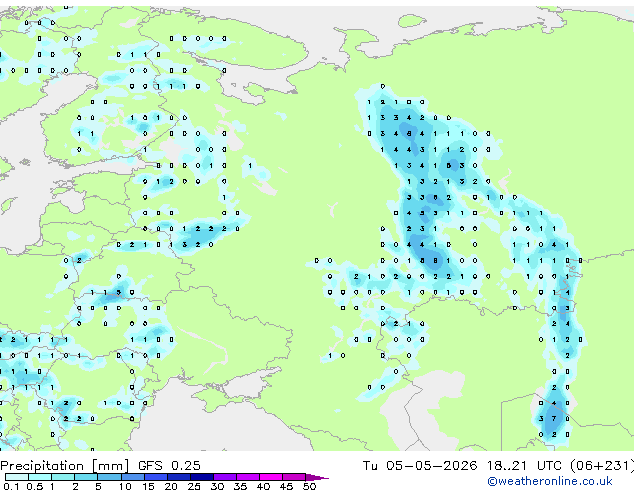Viewport: 634px width, 490px height.
Task: Click the legend label '10'
Action: 125,486
